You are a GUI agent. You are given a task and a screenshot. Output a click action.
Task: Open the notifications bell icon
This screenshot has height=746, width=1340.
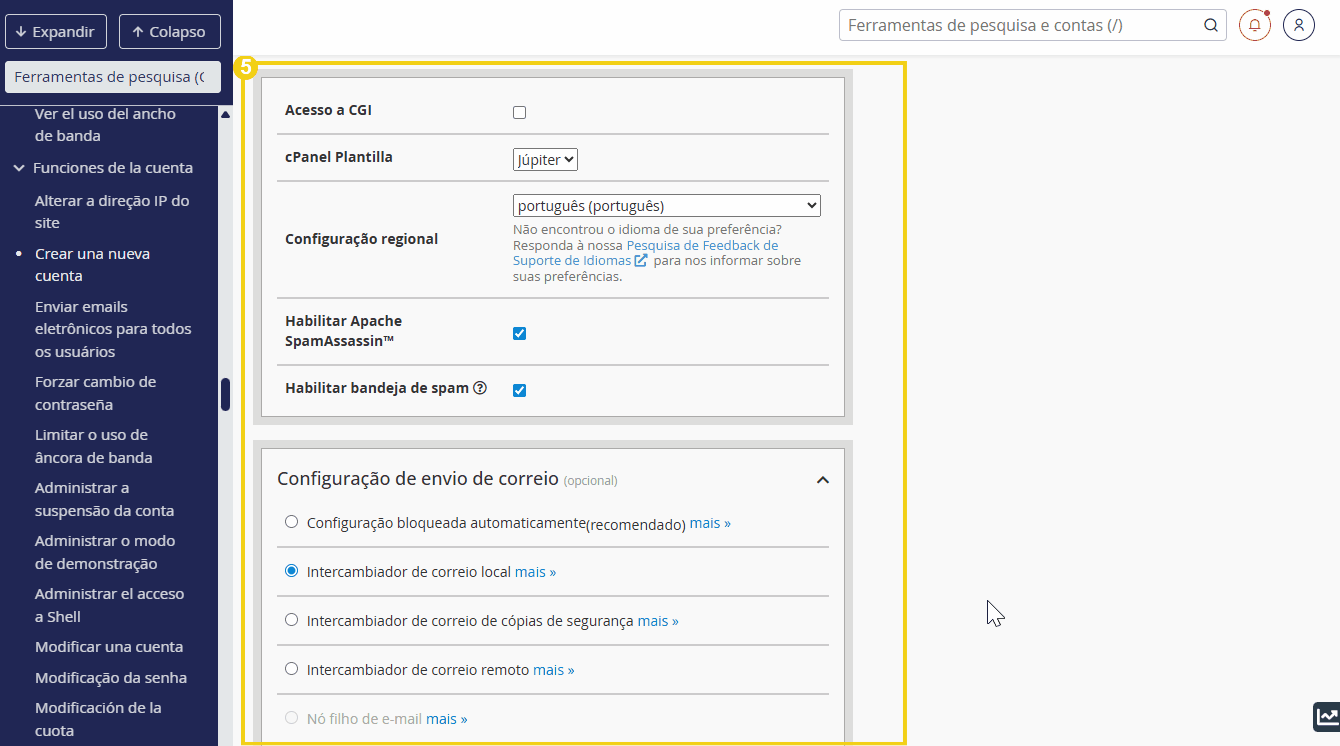tap(1254, 25)
